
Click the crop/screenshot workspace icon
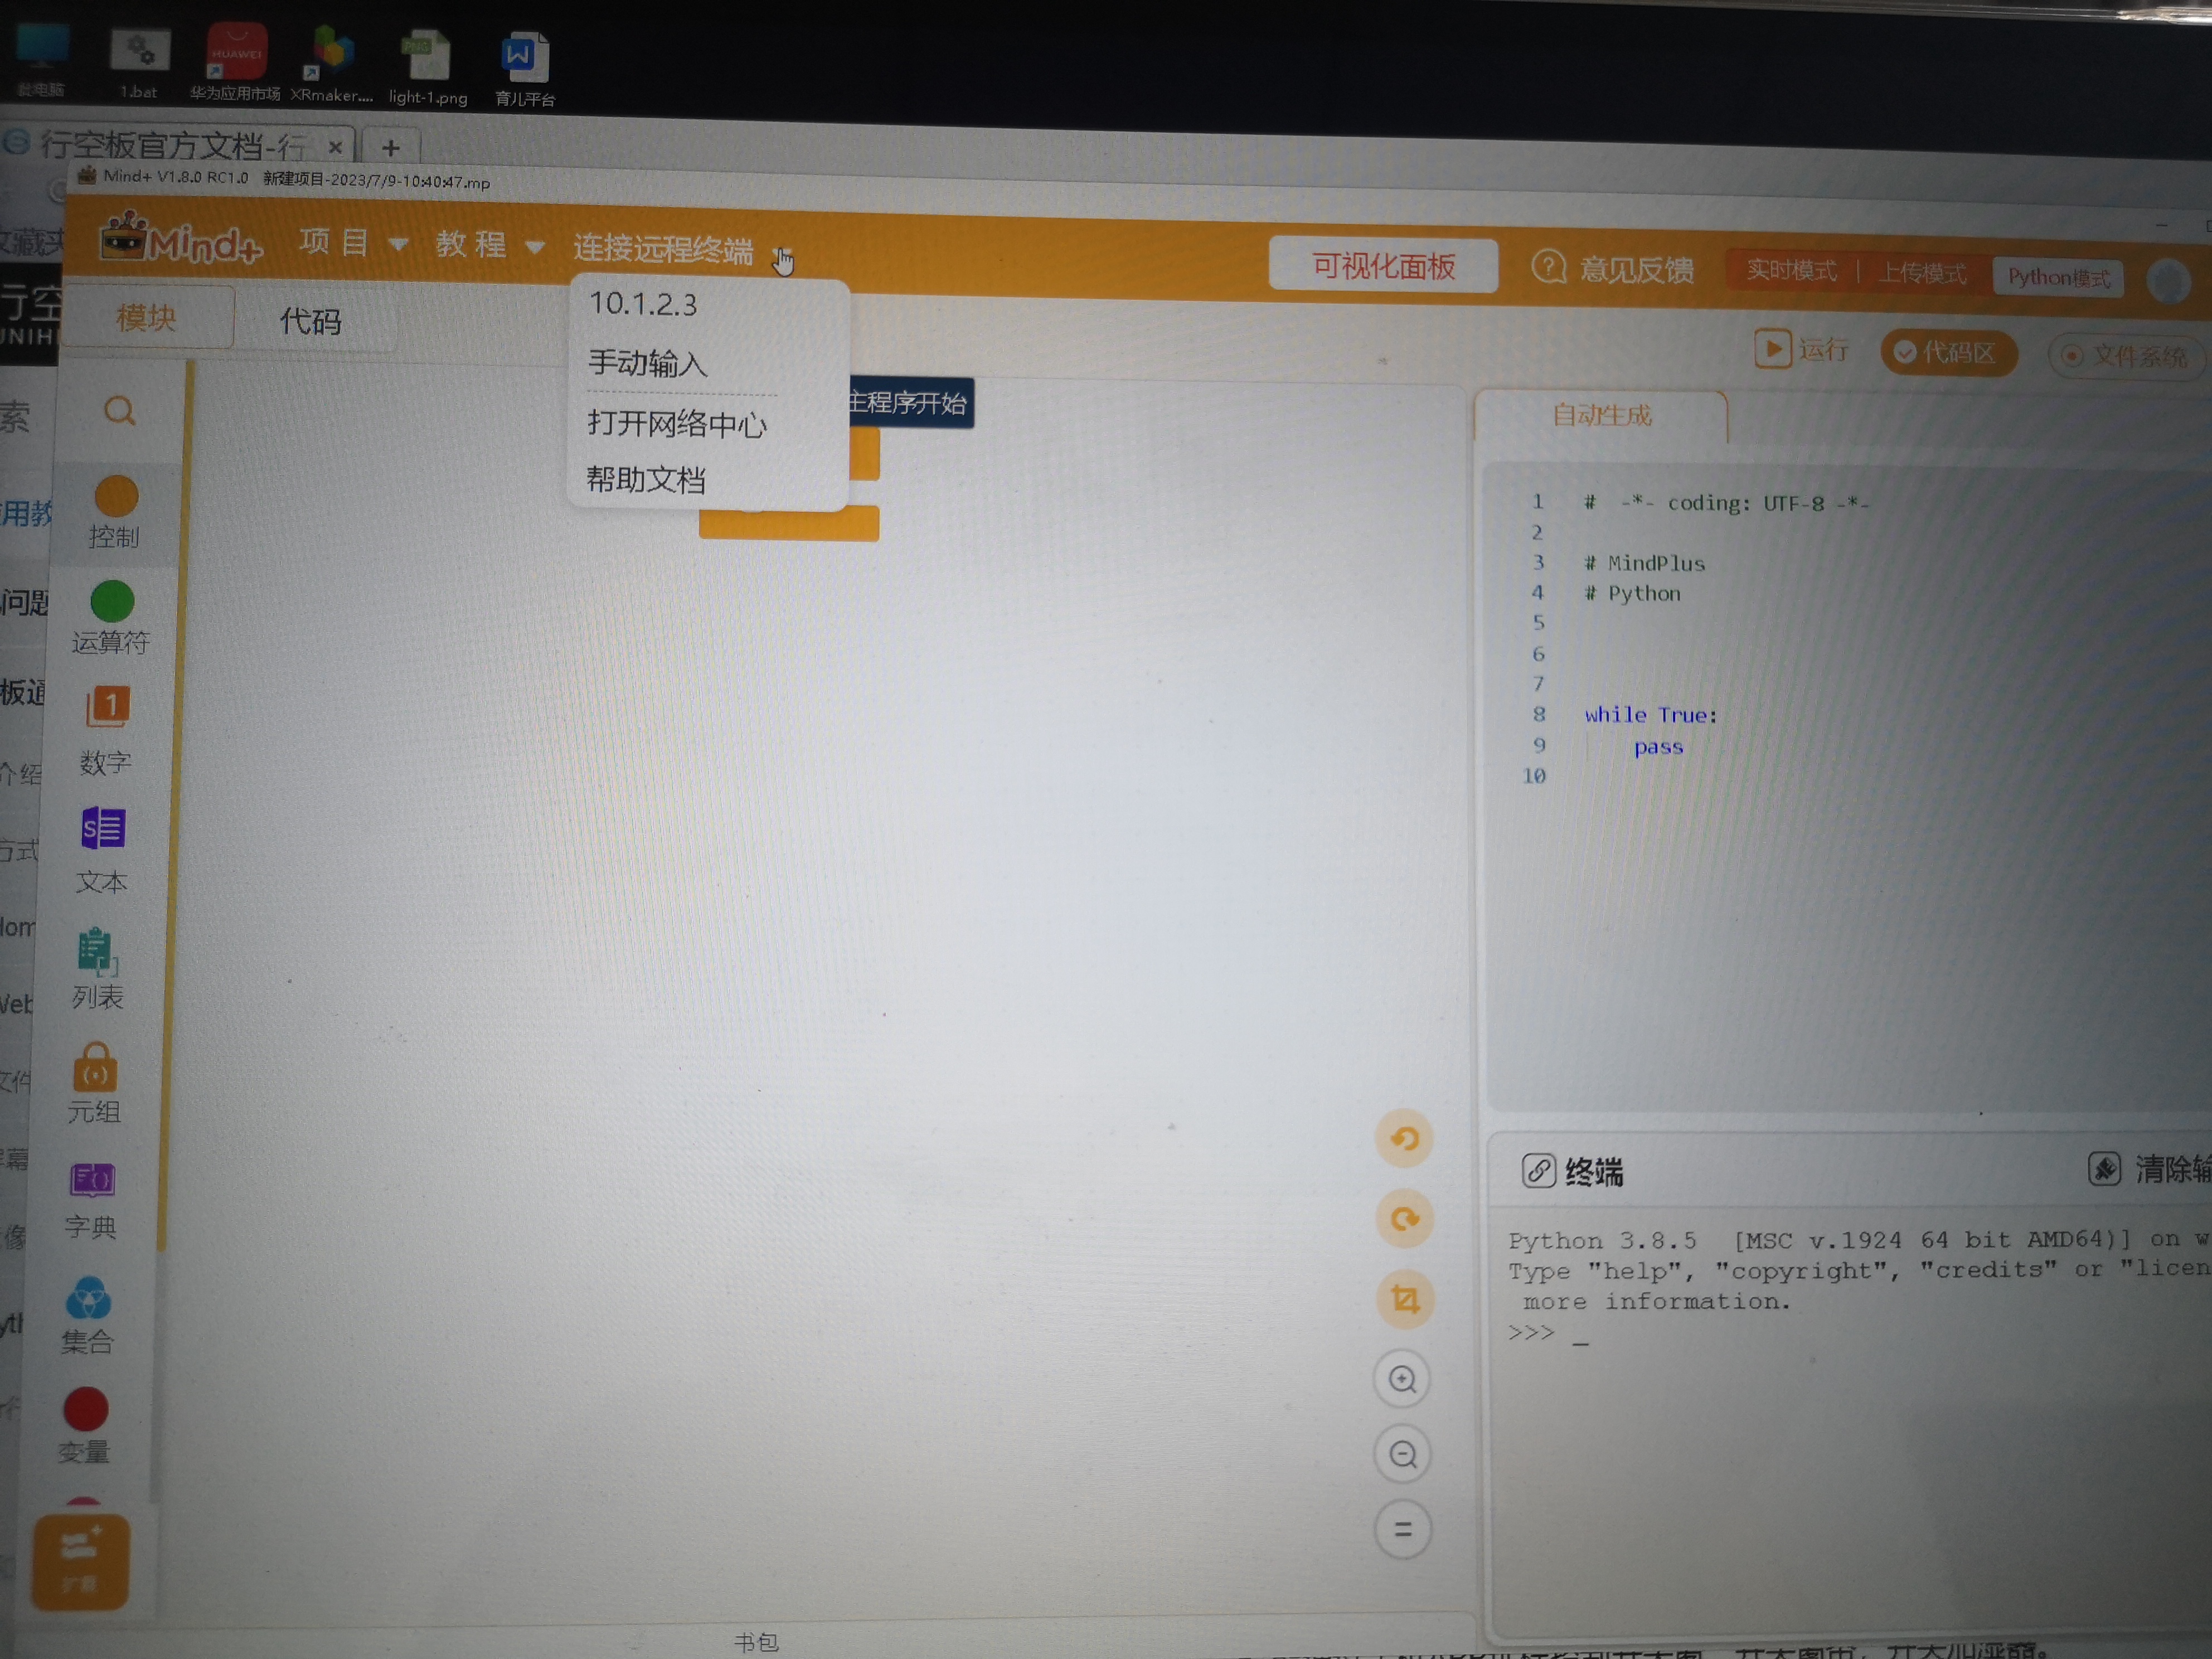point(1405,1299)
